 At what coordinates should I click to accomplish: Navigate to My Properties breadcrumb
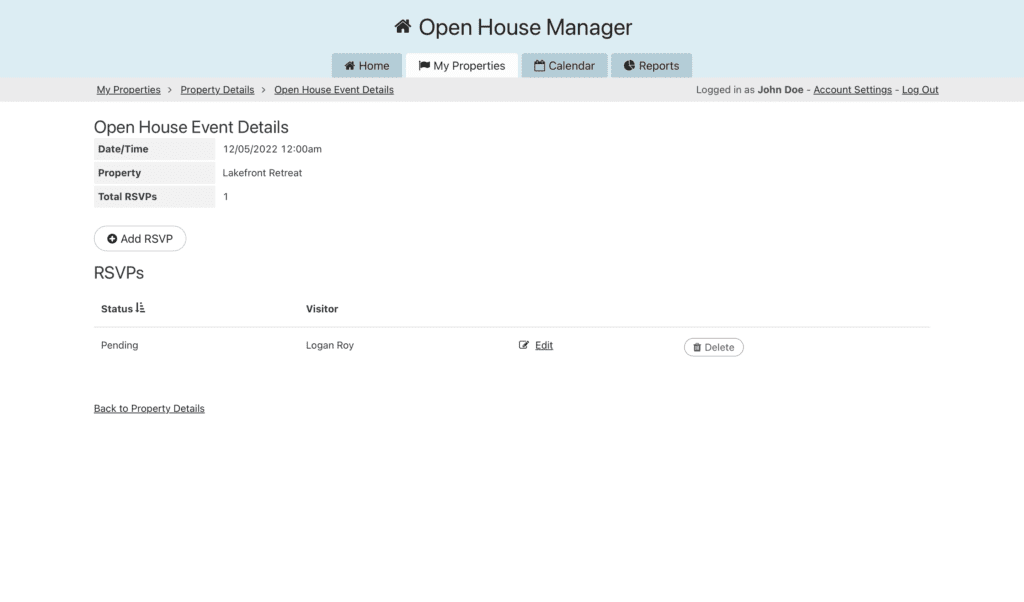pos(128,90)
